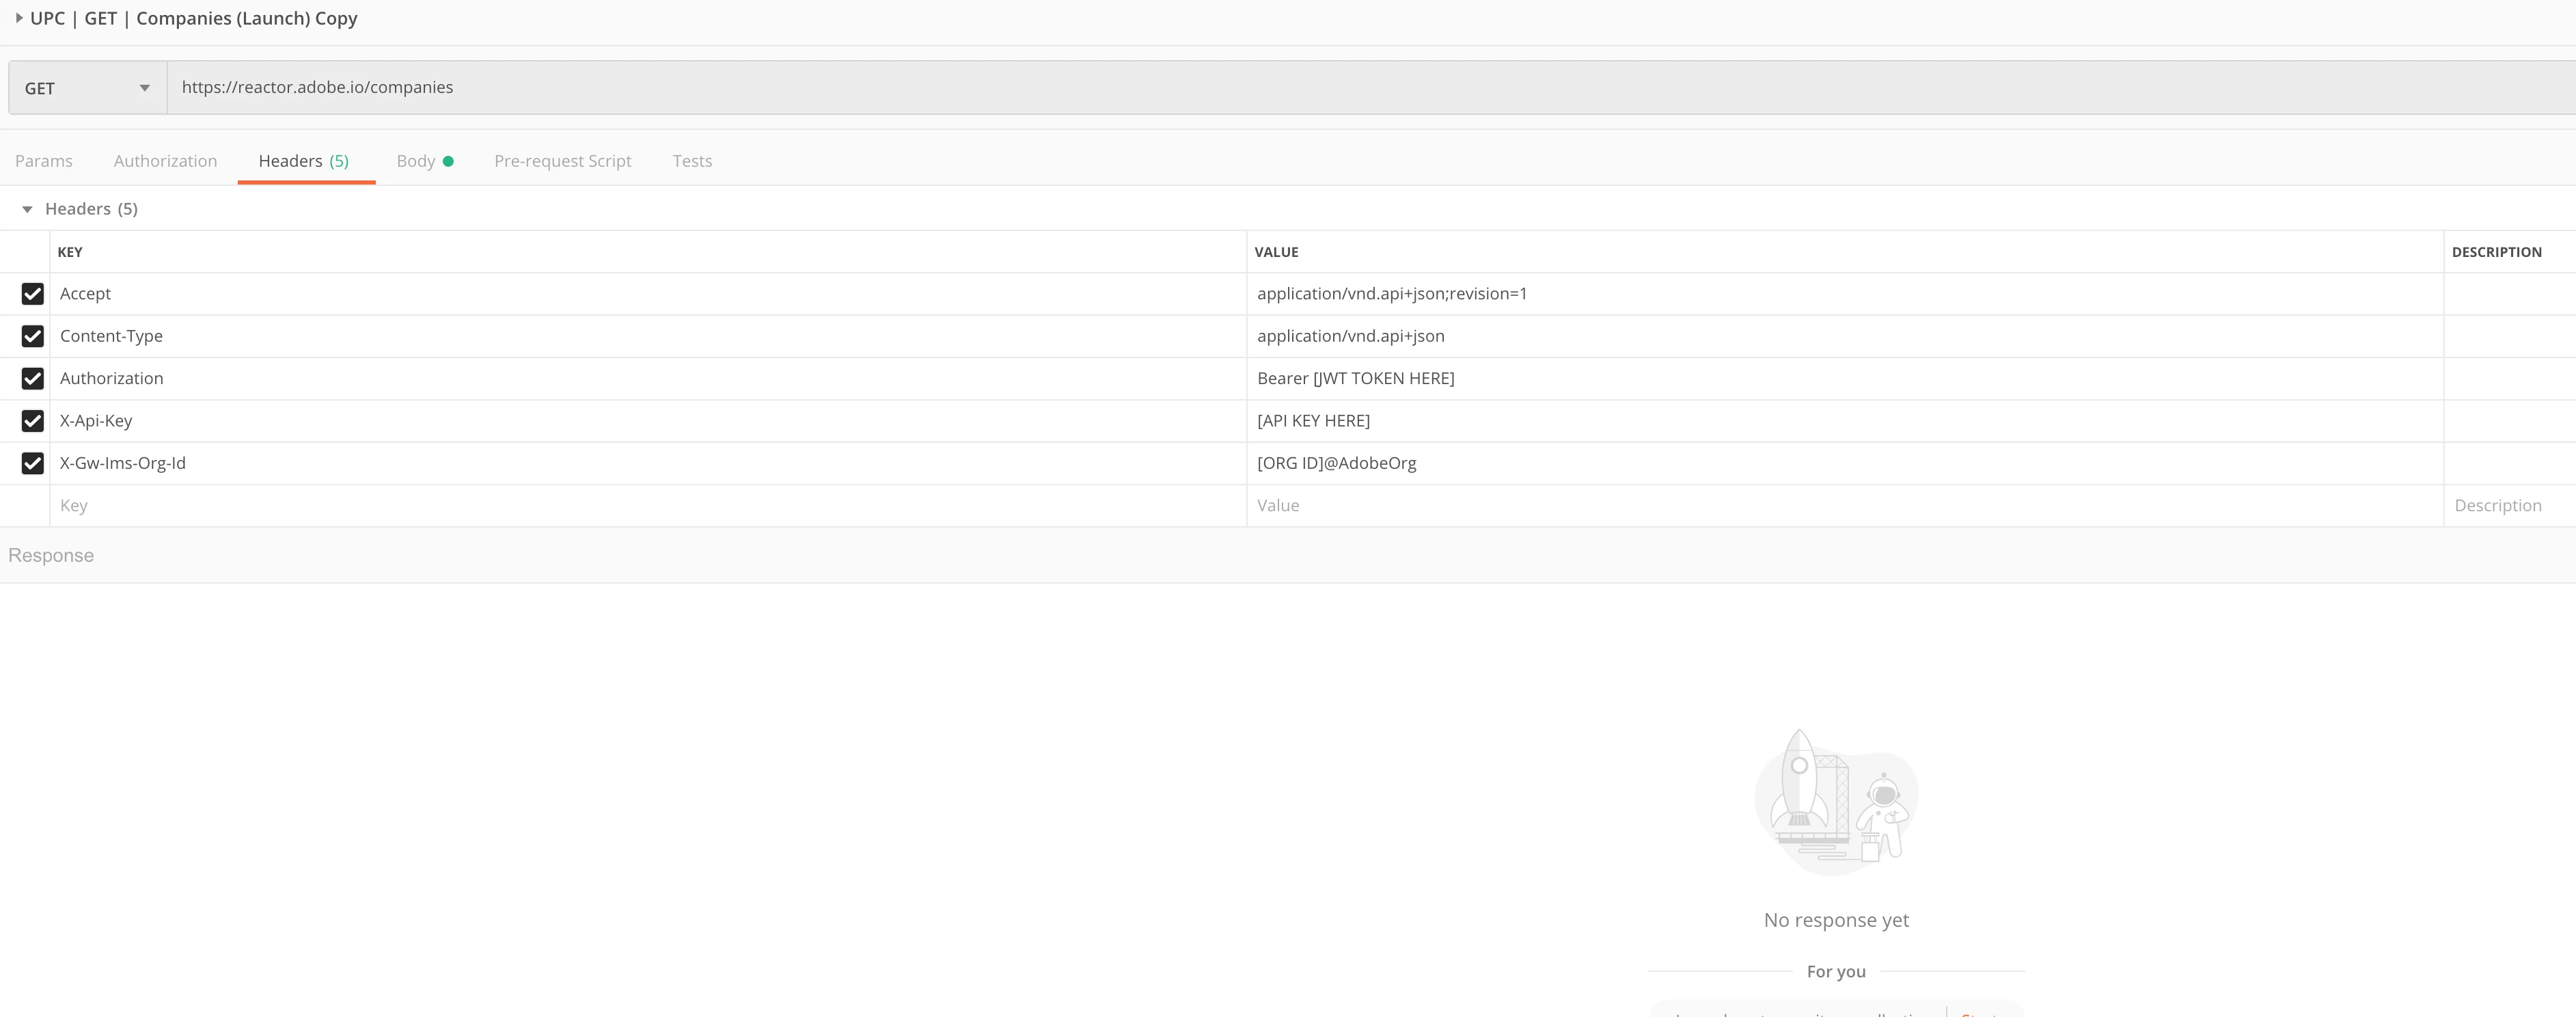Screen dimensions: 2576x1017
Task: Uncheck the Accept header checkbox
Action: pos(33,294)
